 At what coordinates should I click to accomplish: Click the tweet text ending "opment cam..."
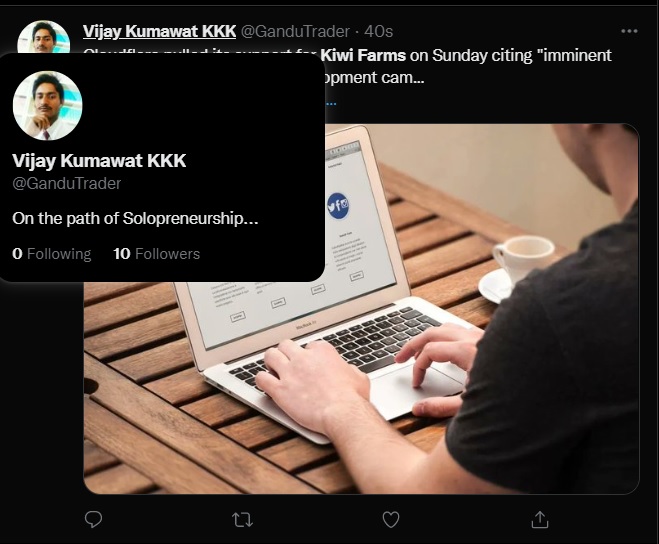click(x=374, y=77)
